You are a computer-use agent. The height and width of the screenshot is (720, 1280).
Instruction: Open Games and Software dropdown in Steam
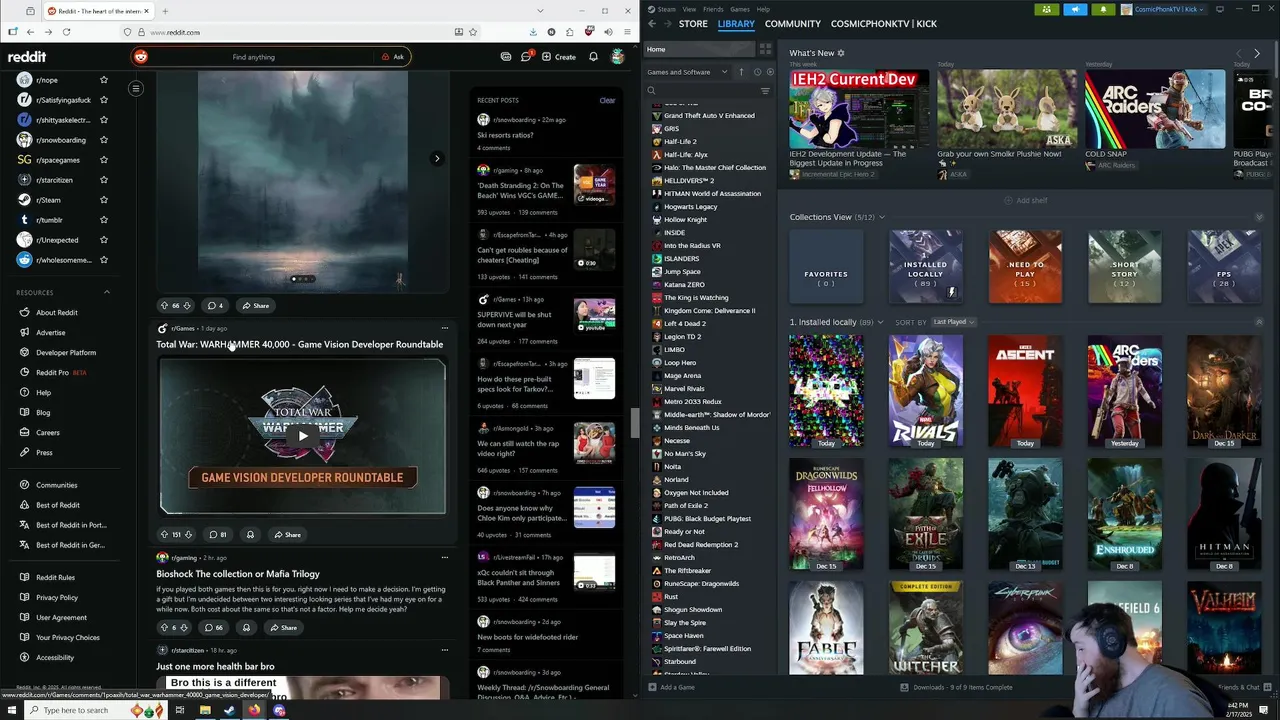coord(688,72)
